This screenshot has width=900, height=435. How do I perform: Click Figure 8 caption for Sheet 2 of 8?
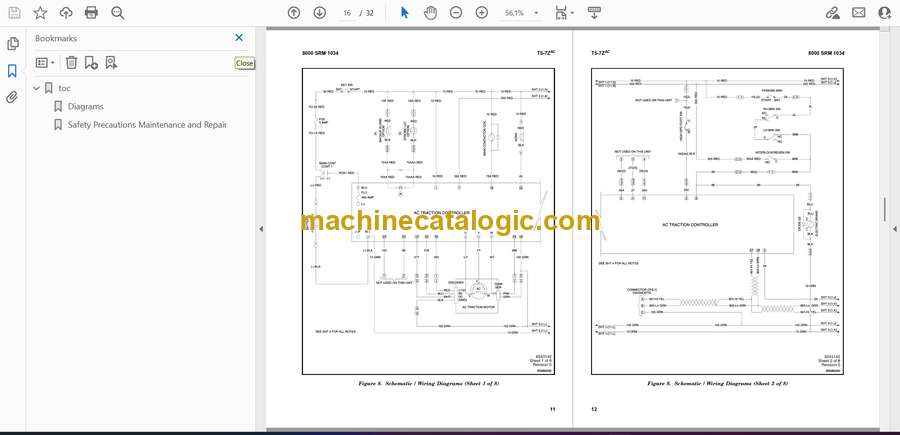717,383
